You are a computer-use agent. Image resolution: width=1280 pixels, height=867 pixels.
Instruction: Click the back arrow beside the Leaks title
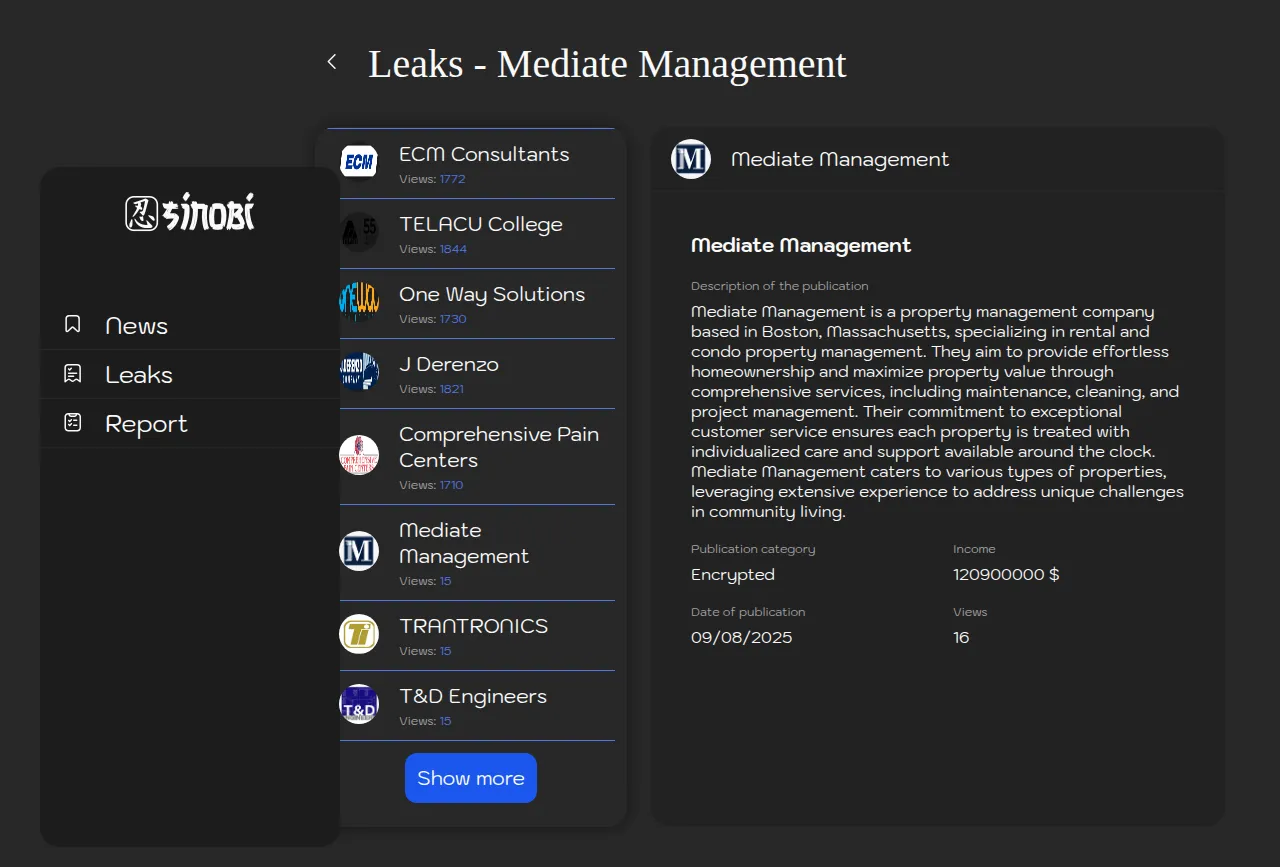tap(332, 62)
